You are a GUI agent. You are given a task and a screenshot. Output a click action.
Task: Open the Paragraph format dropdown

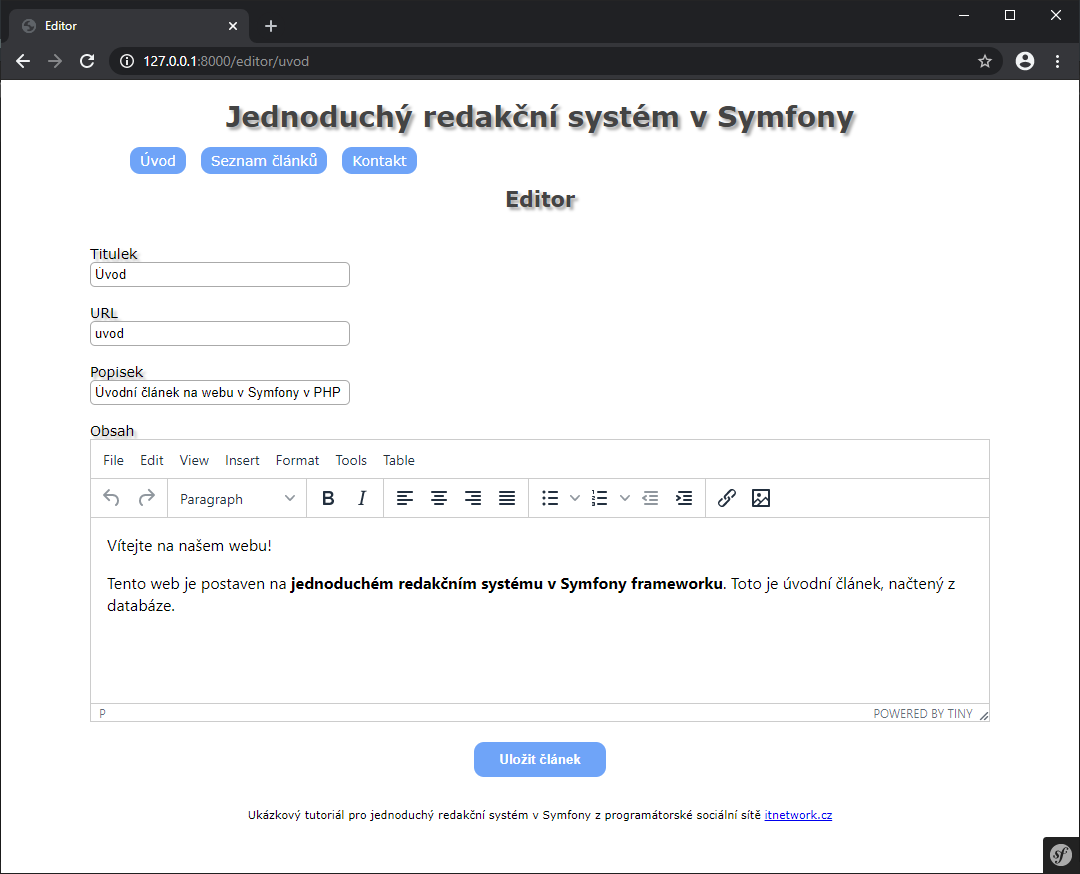237,499
